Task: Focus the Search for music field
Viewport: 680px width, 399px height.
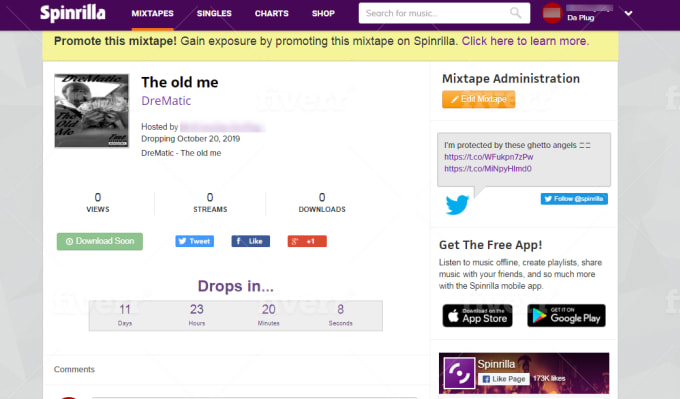Action: click(444, 13)
